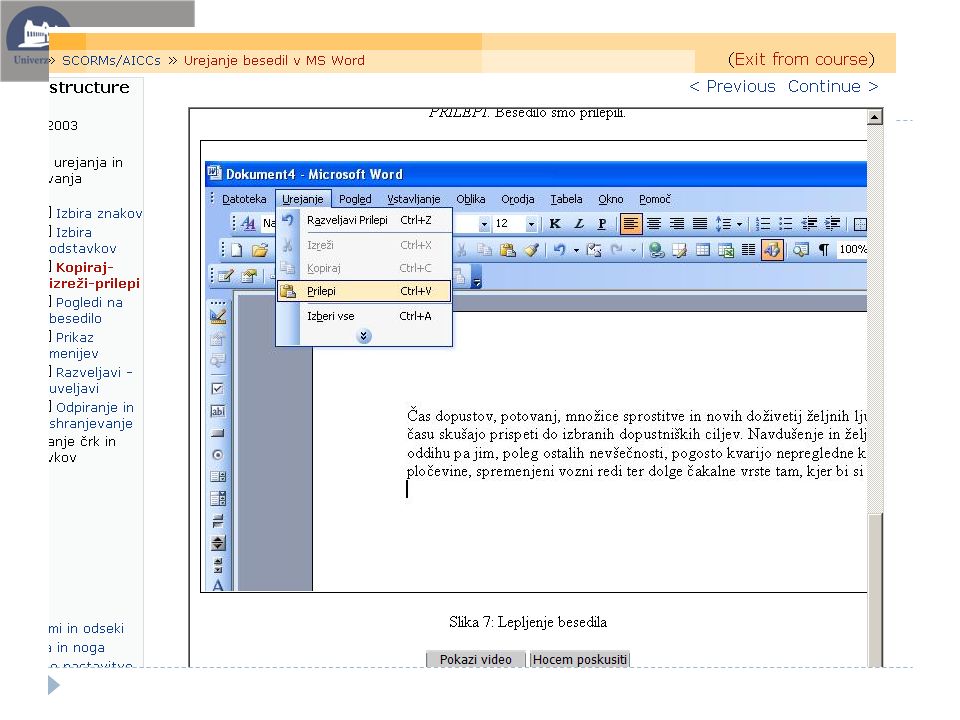The image size is (960, 720).
Task: Click the Toggle Button control icon
Action: (217, 521)
